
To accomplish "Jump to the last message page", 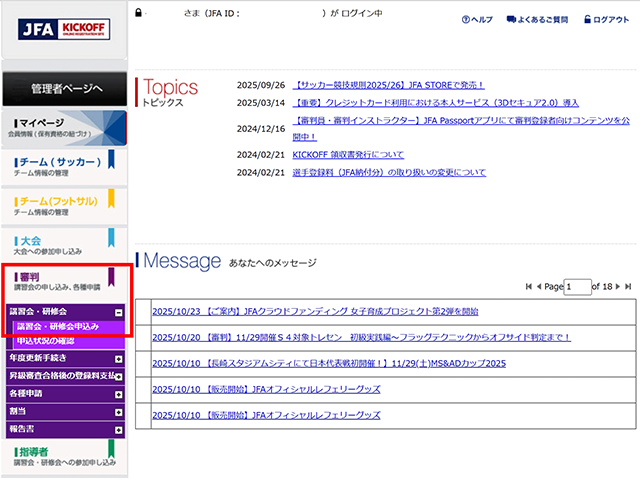I will [628, 287].
